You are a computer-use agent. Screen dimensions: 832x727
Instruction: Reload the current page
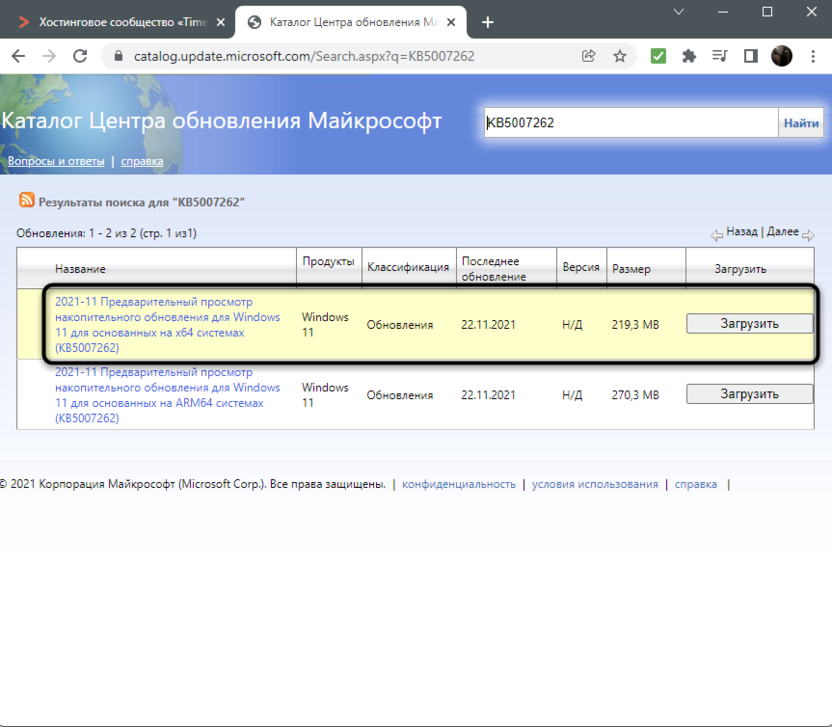80,57
